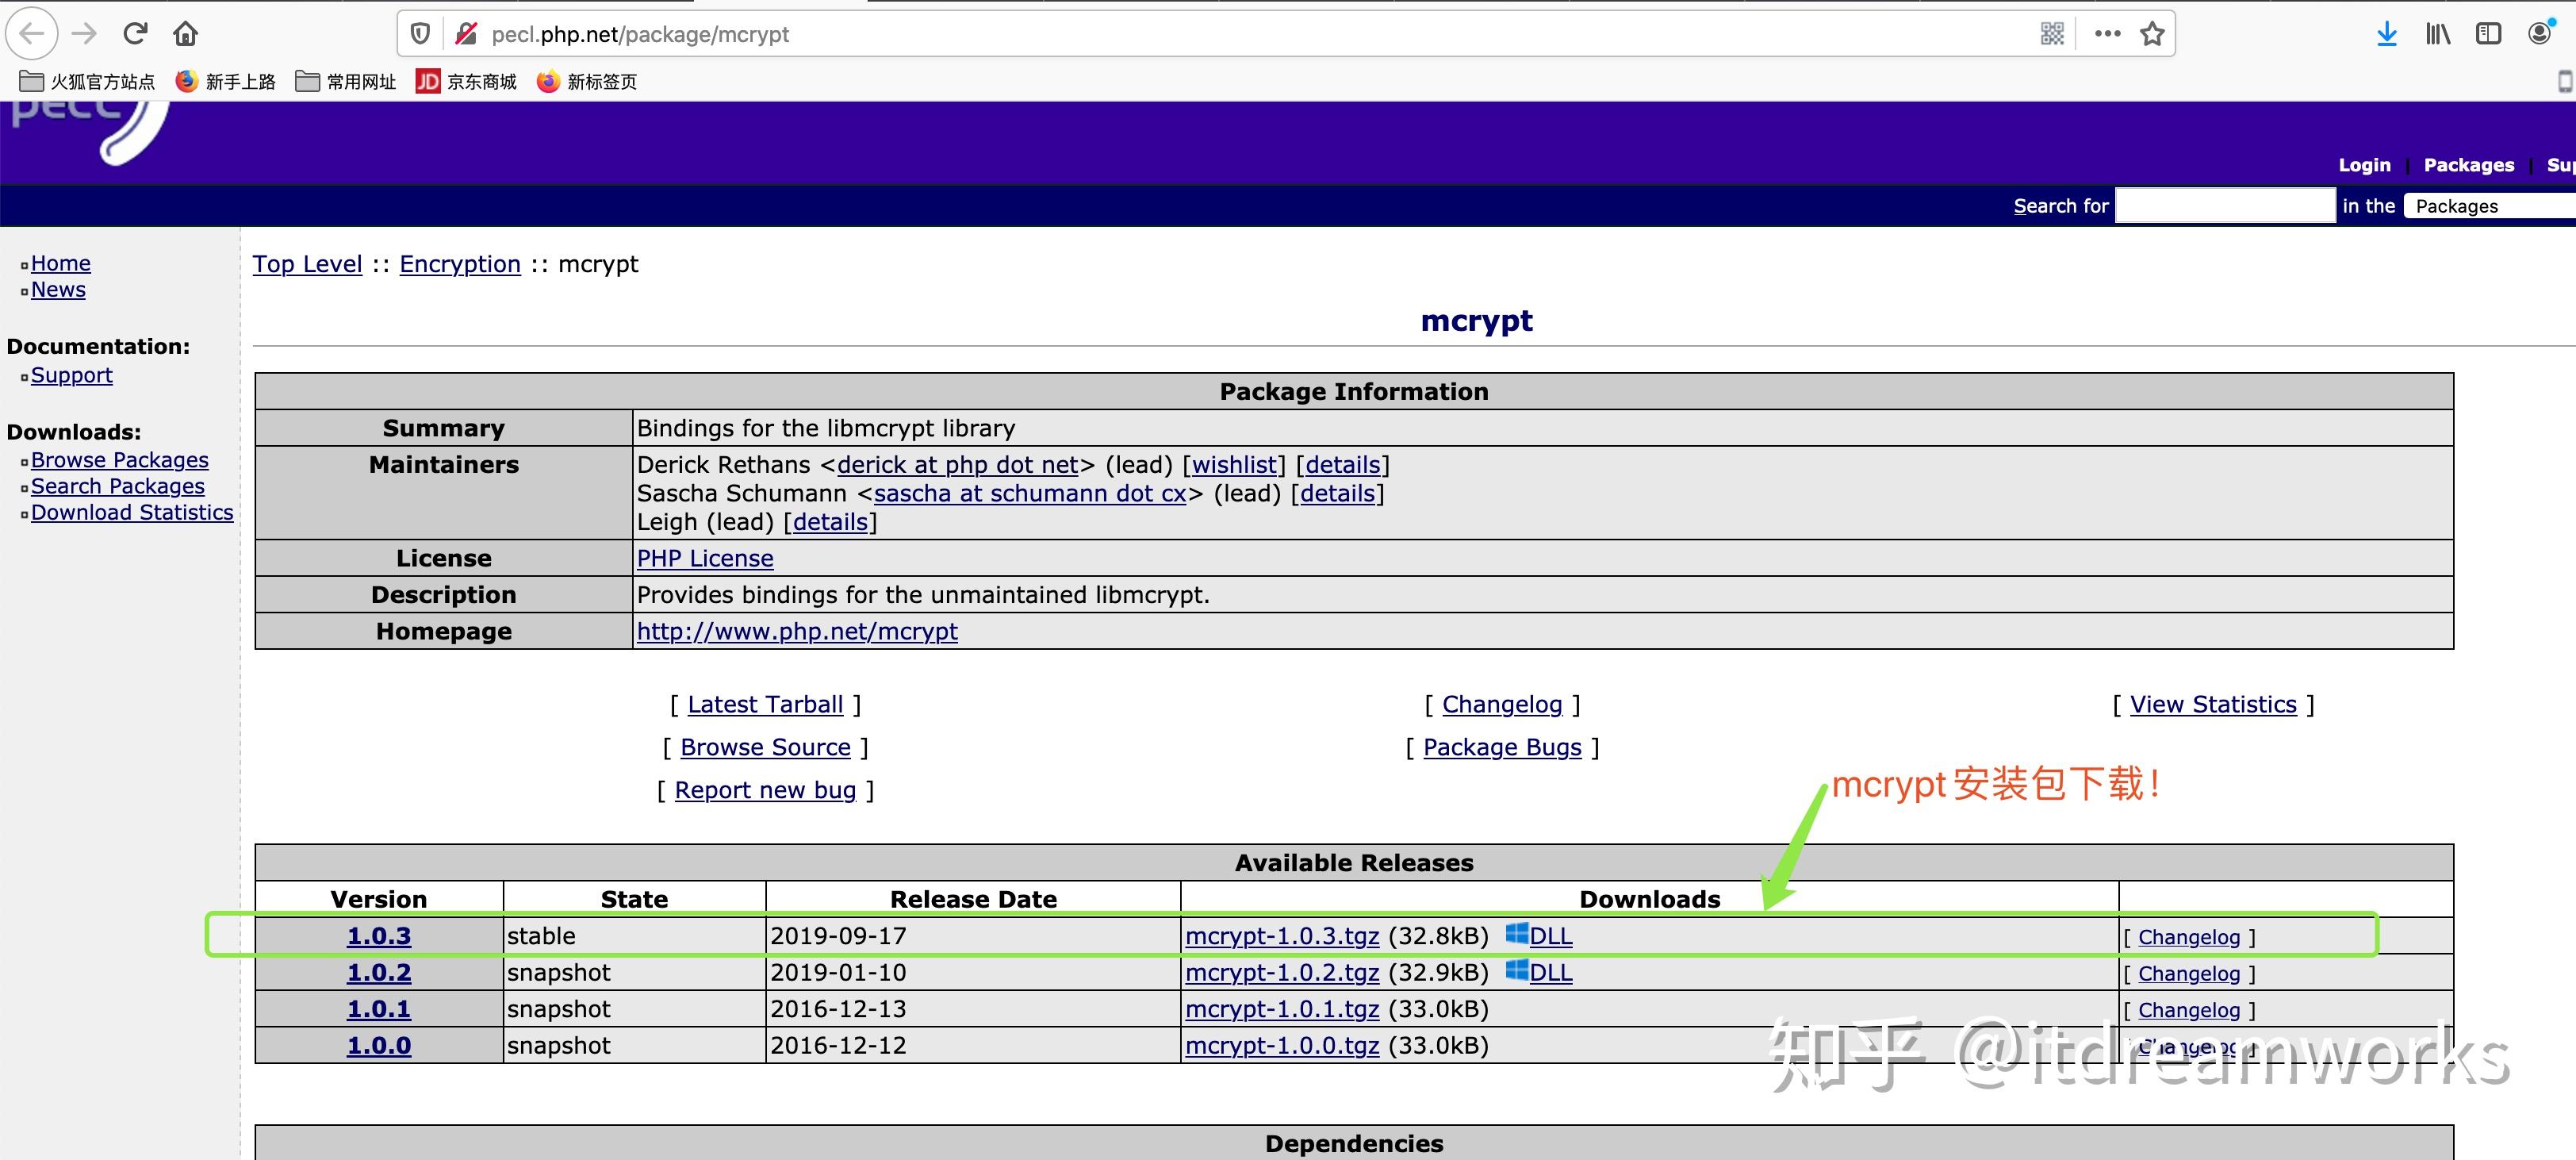
Task: Open the Browse Packages page
Action: [x=118, y=459]
